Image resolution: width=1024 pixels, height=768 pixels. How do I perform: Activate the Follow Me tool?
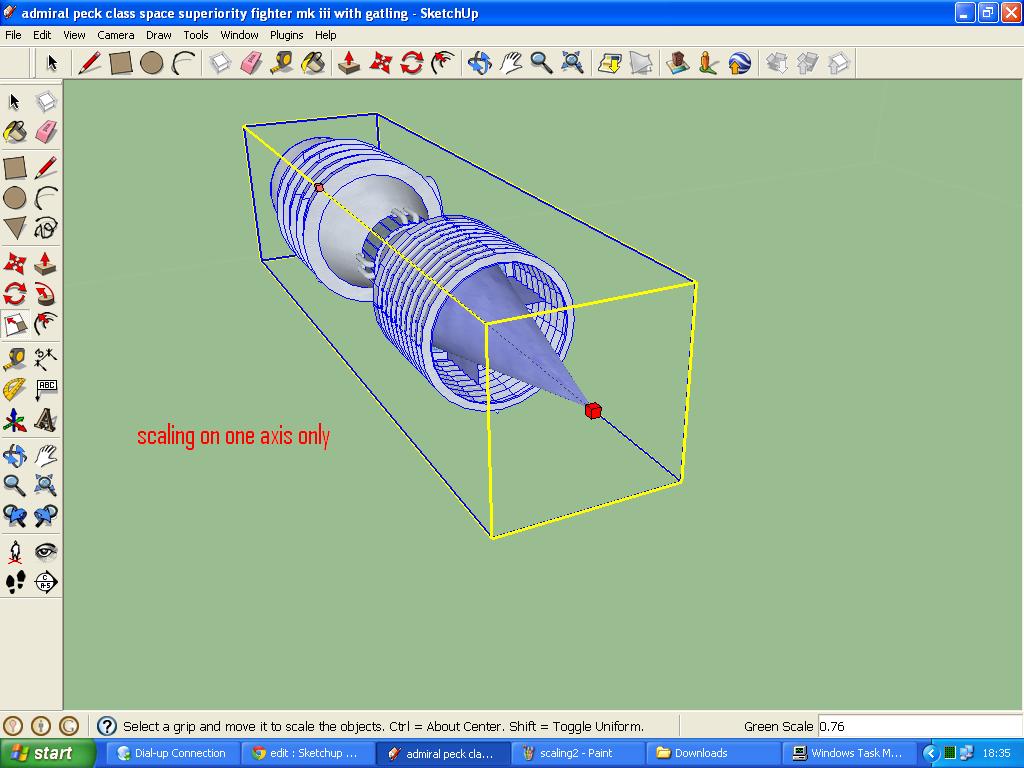(x=46, y=294)
